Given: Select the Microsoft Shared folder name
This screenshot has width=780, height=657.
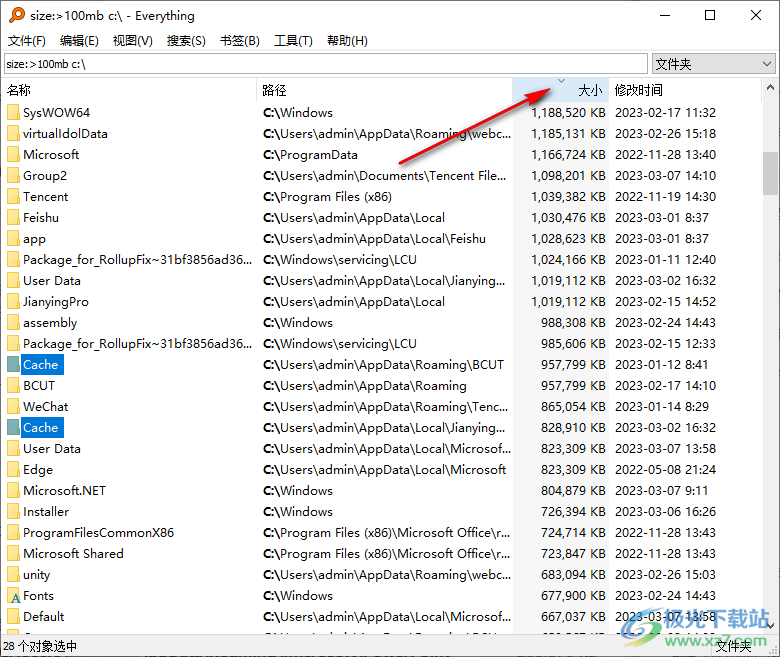Looking at the screenshot, I should [x=73, y=554].
